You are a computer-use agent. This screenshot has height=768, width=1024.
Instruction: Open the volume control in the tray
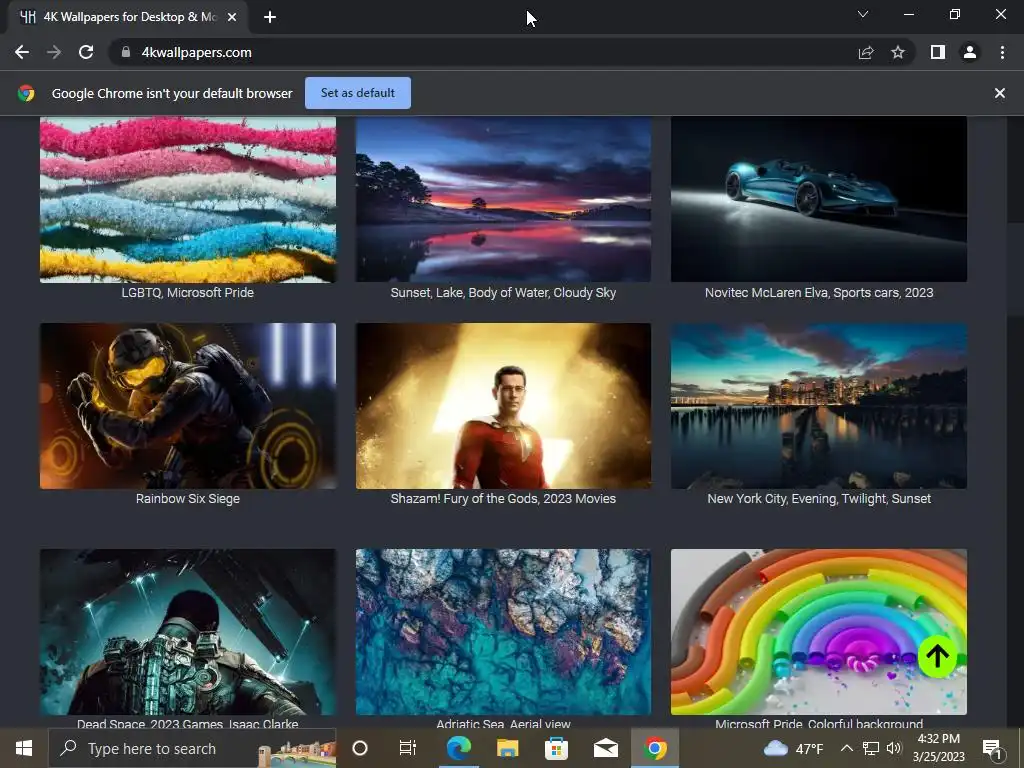[894, 748]
